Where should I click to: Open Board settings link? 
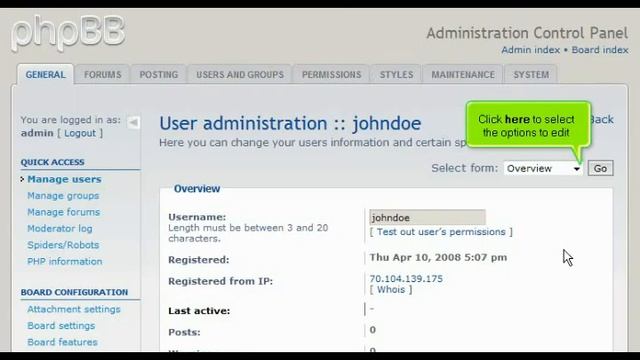pyautogui.click(x=61, y=326)
